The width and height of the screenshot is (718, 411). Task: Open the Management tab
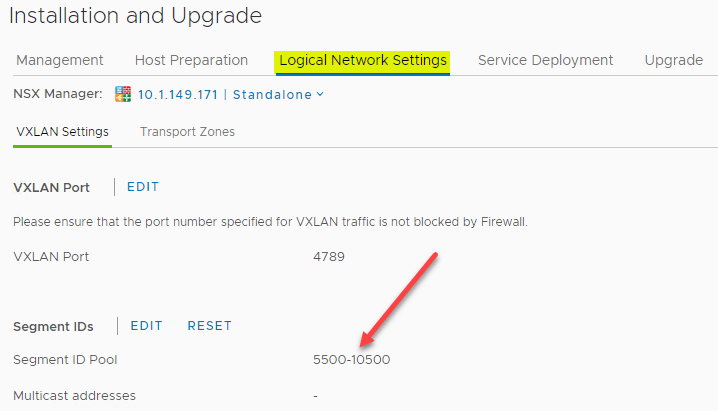pyautogui.click(x=60, y=60)
